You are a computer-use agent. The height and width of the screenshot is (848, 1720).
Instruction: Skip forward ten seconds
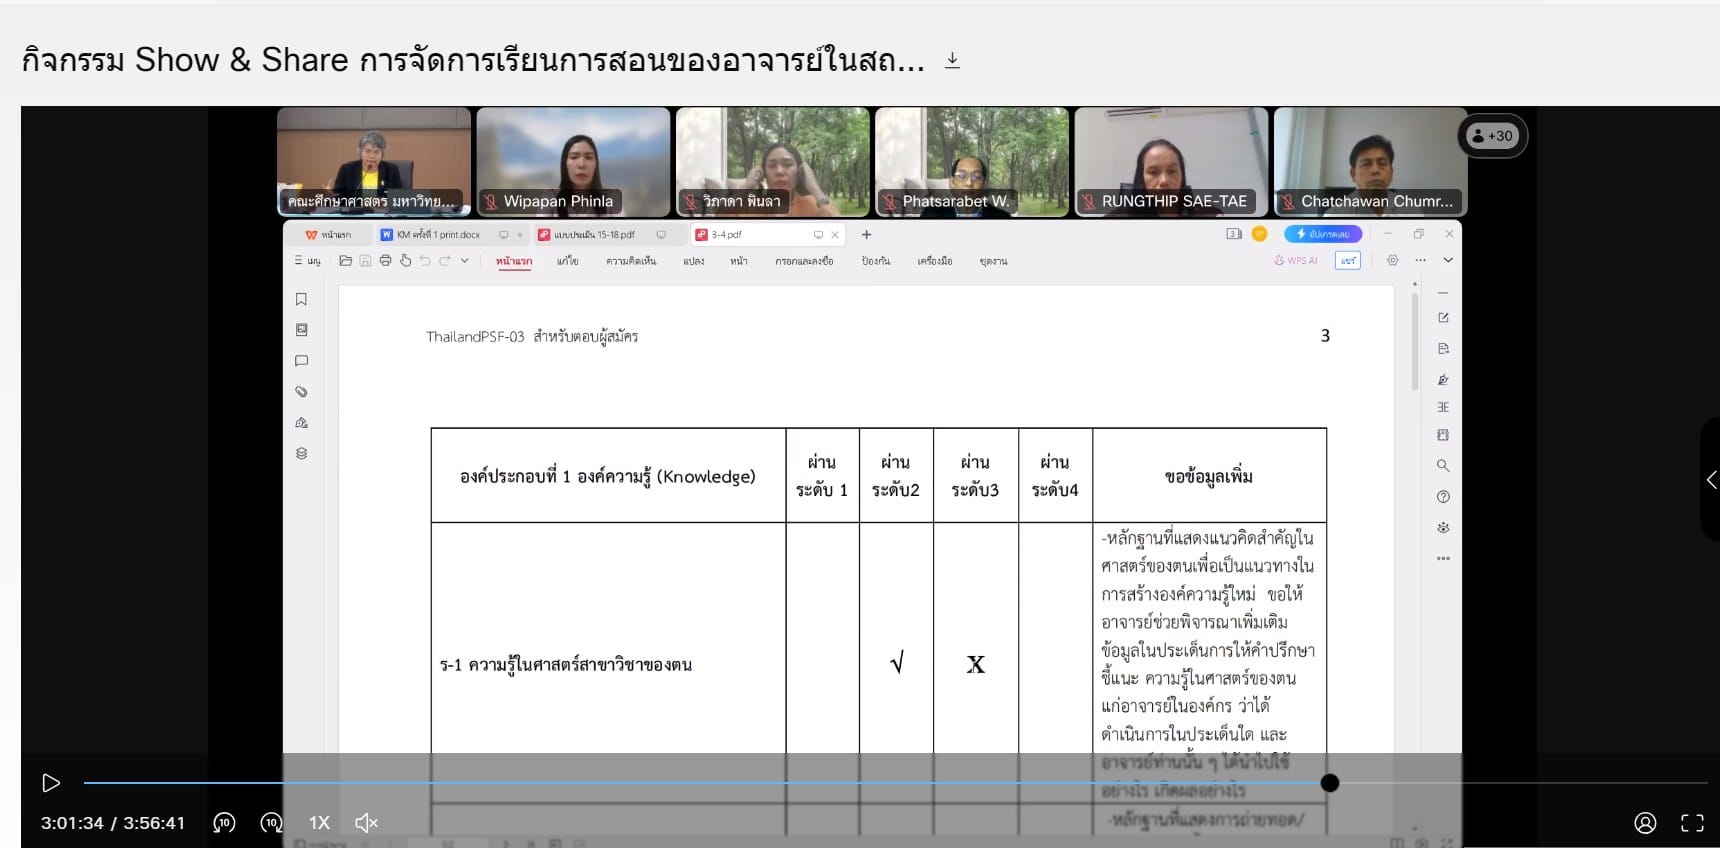(271, 823)
